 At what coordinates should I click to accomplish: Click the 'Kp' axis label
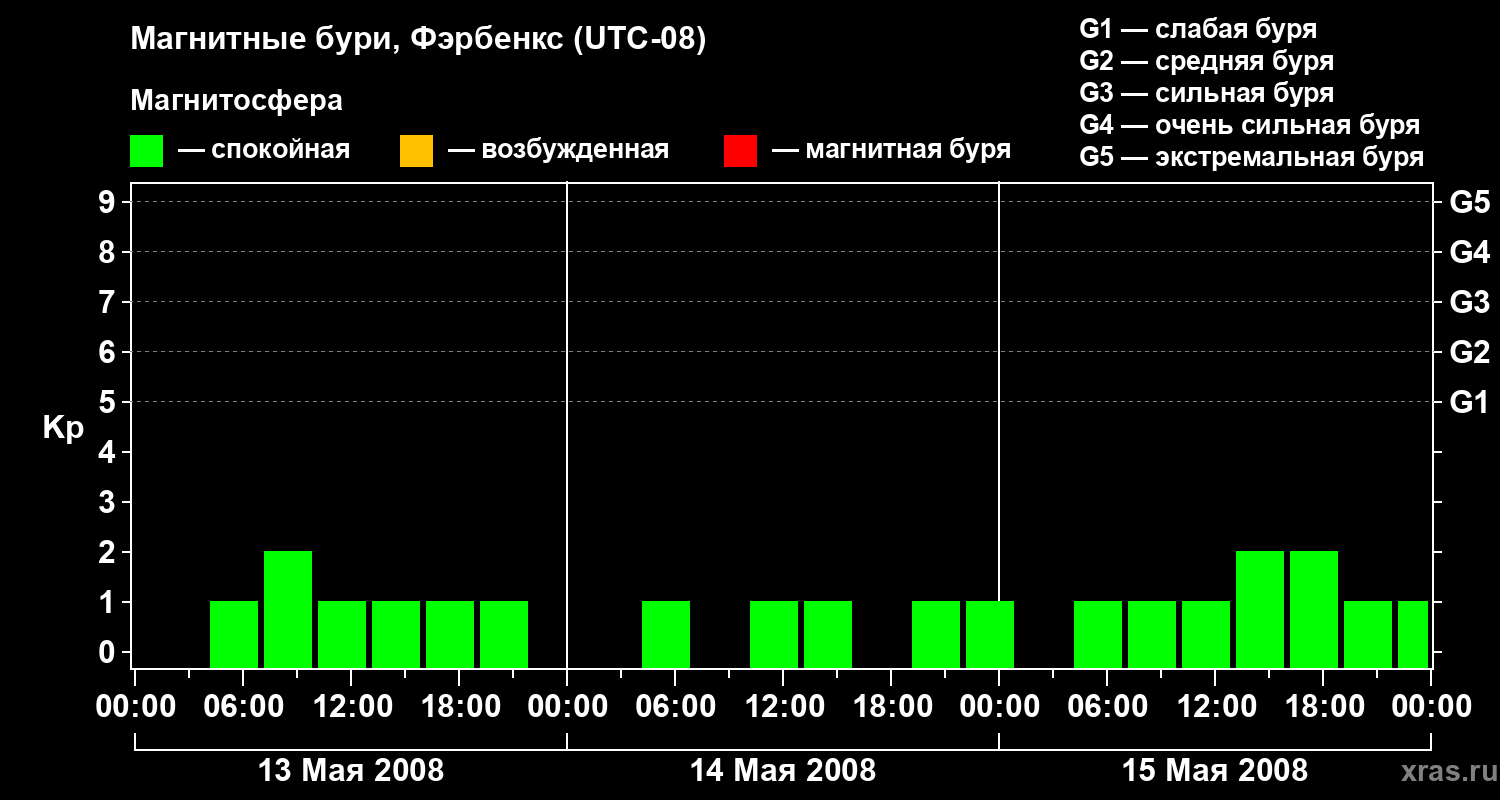coord(63,428)
